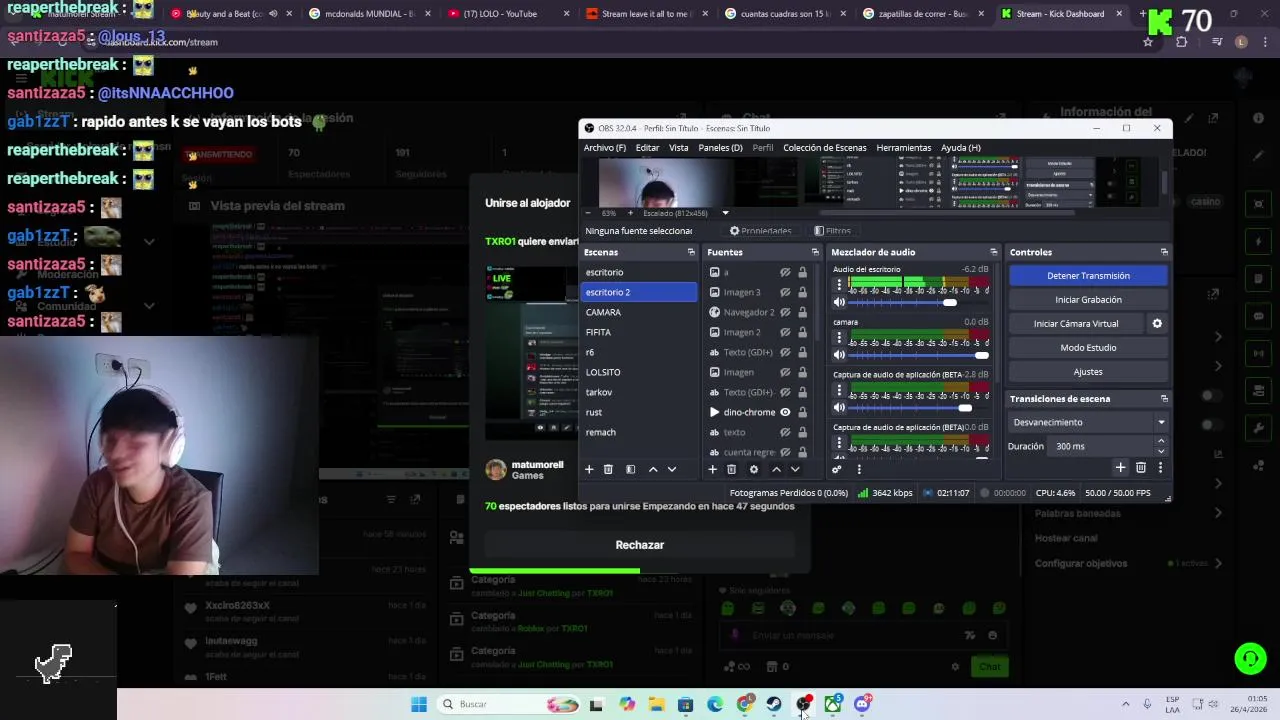Decrease transition duration with down arrow
This screenshot has width=1280, height=720.
[1161, 451]
